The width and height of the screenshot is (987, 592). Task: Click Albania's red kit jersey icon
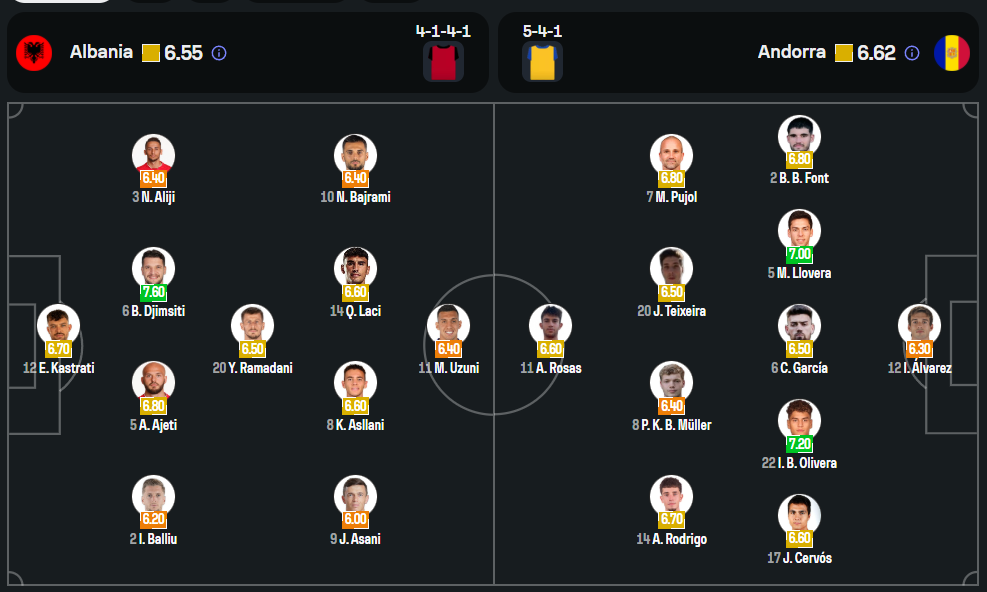point(443,61)
